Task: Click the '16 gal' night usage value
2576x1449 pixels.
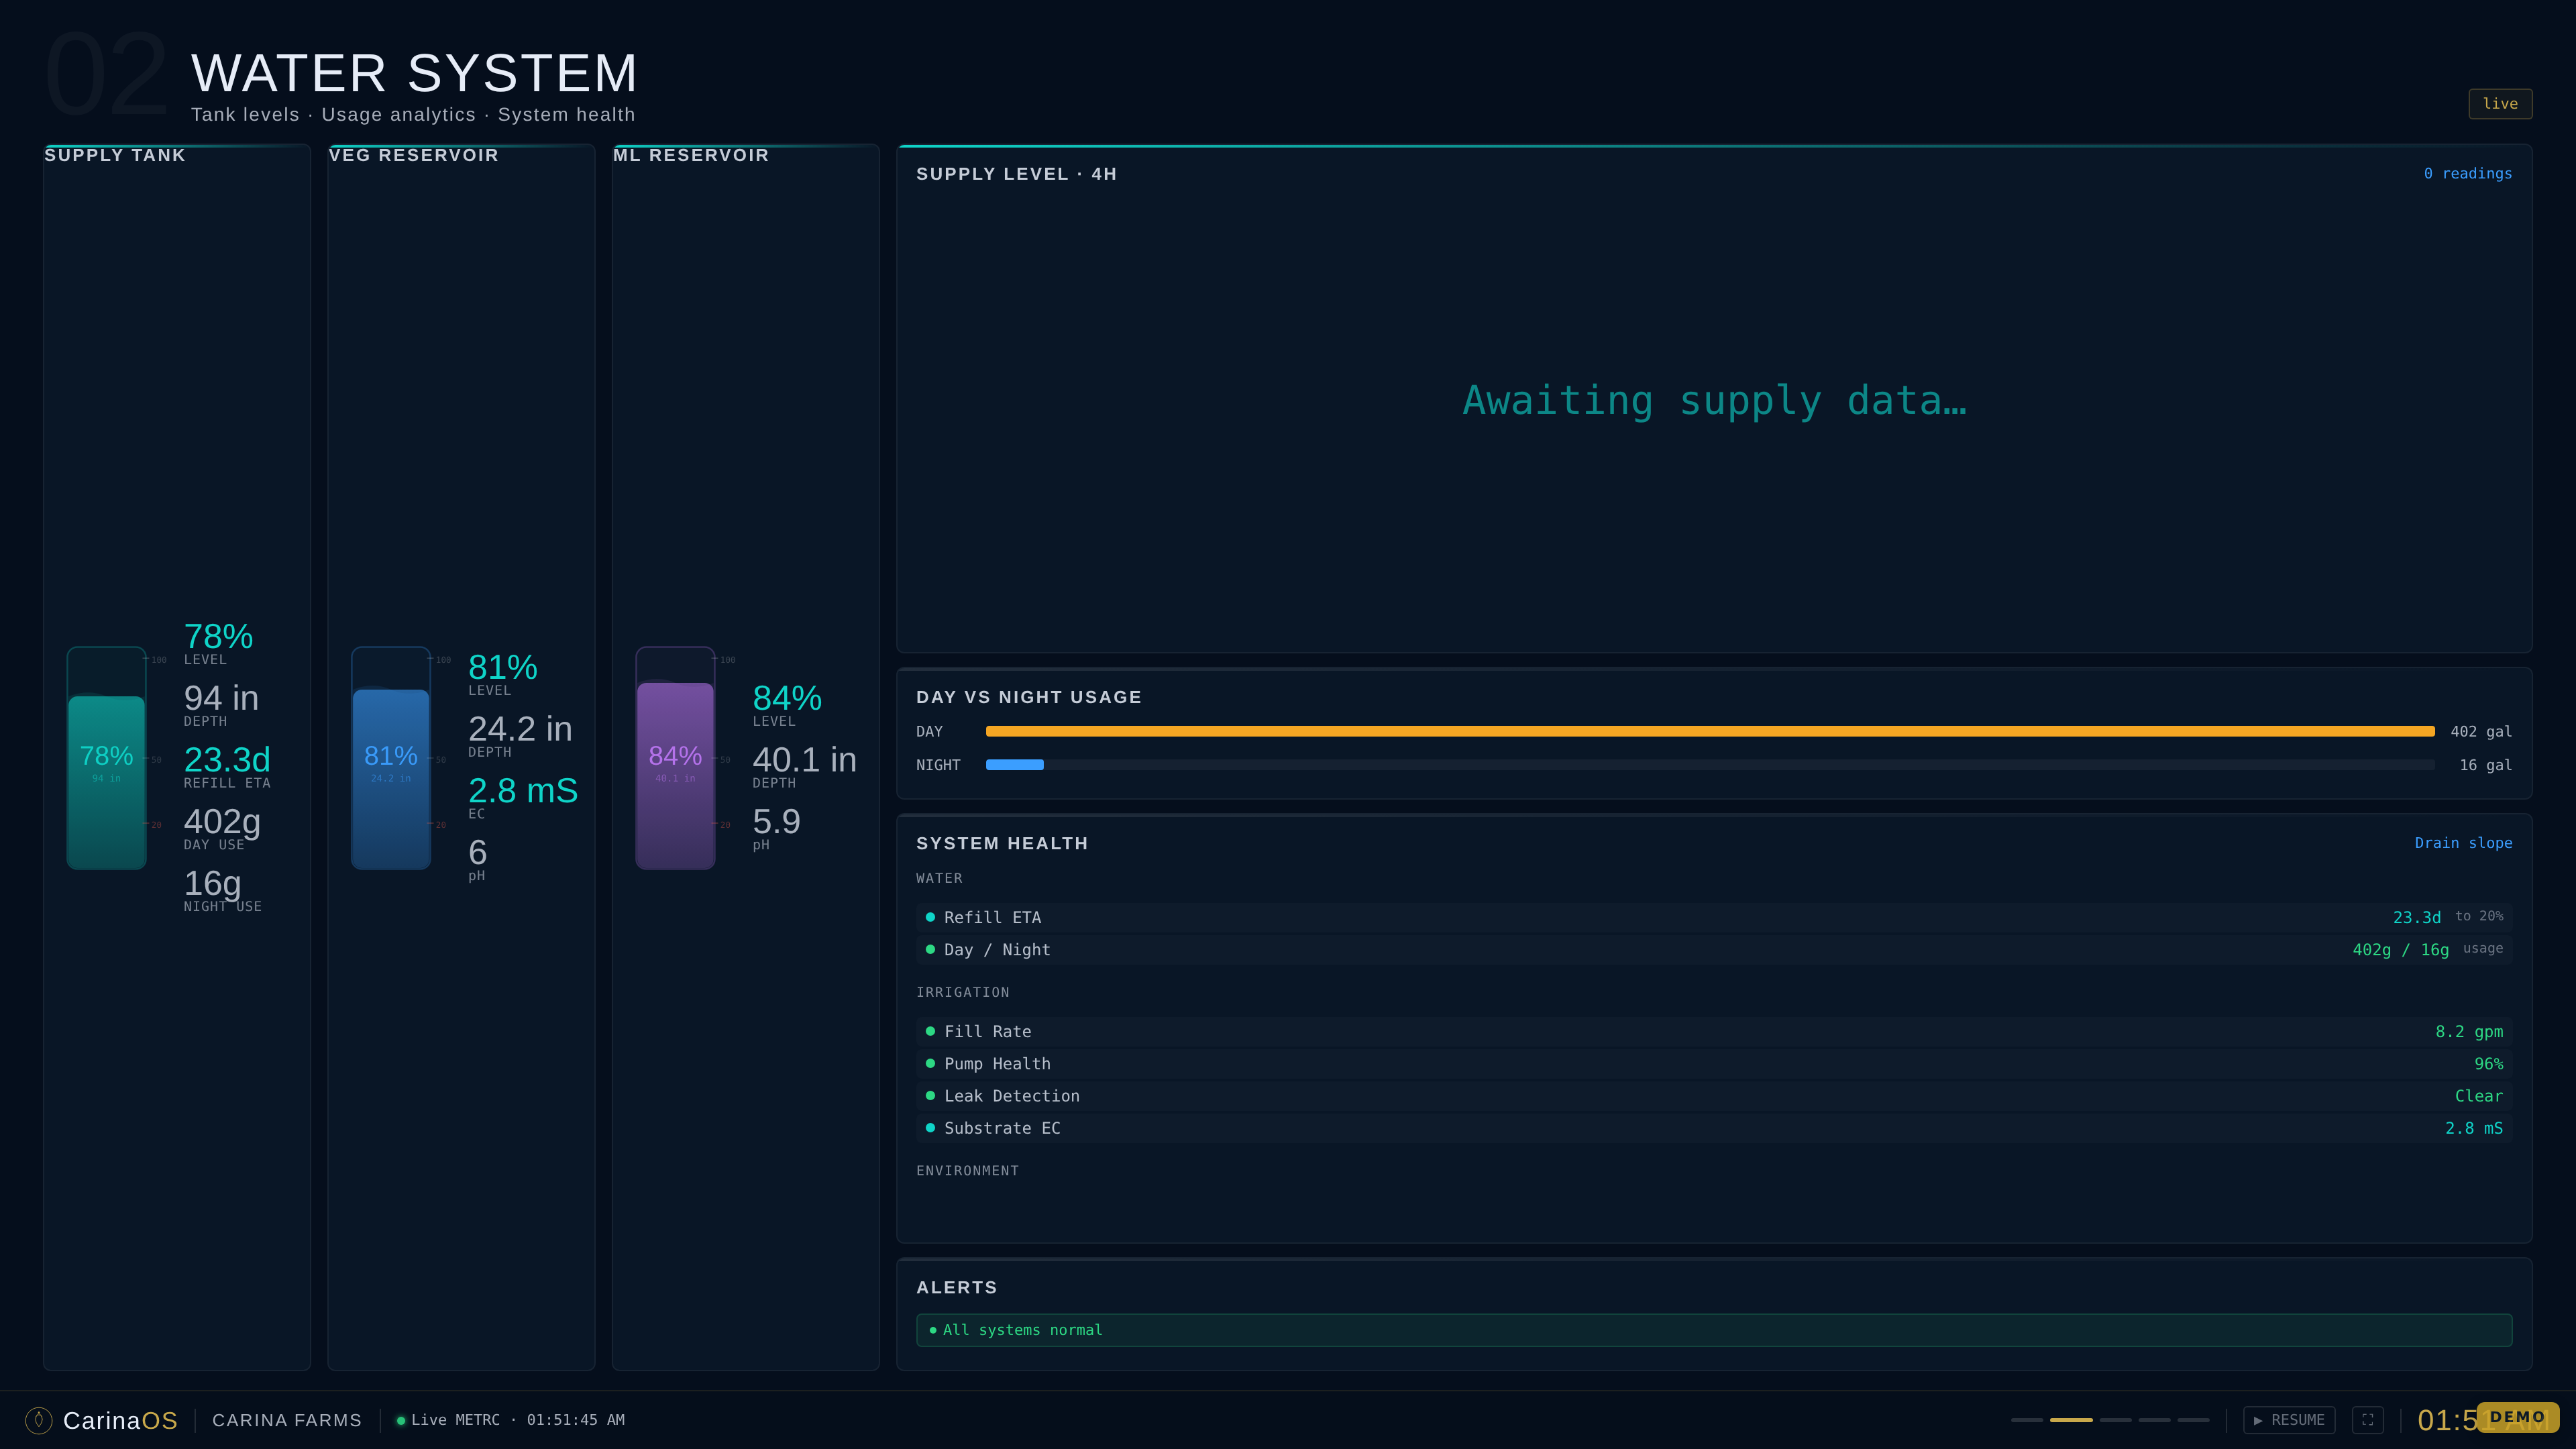Action: 2485,765
